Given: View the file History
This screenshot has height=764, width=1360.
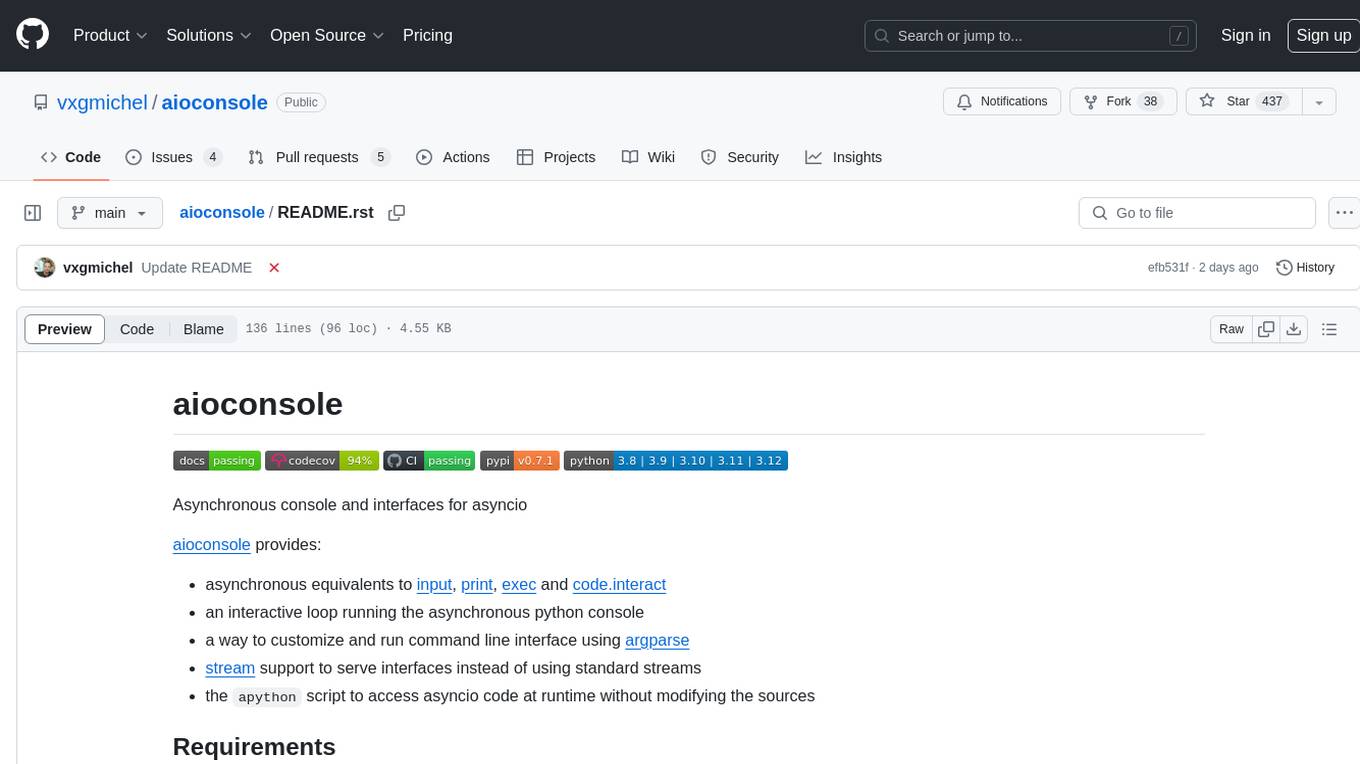Looking at the screenshot, I should (x=1305, y=268).
